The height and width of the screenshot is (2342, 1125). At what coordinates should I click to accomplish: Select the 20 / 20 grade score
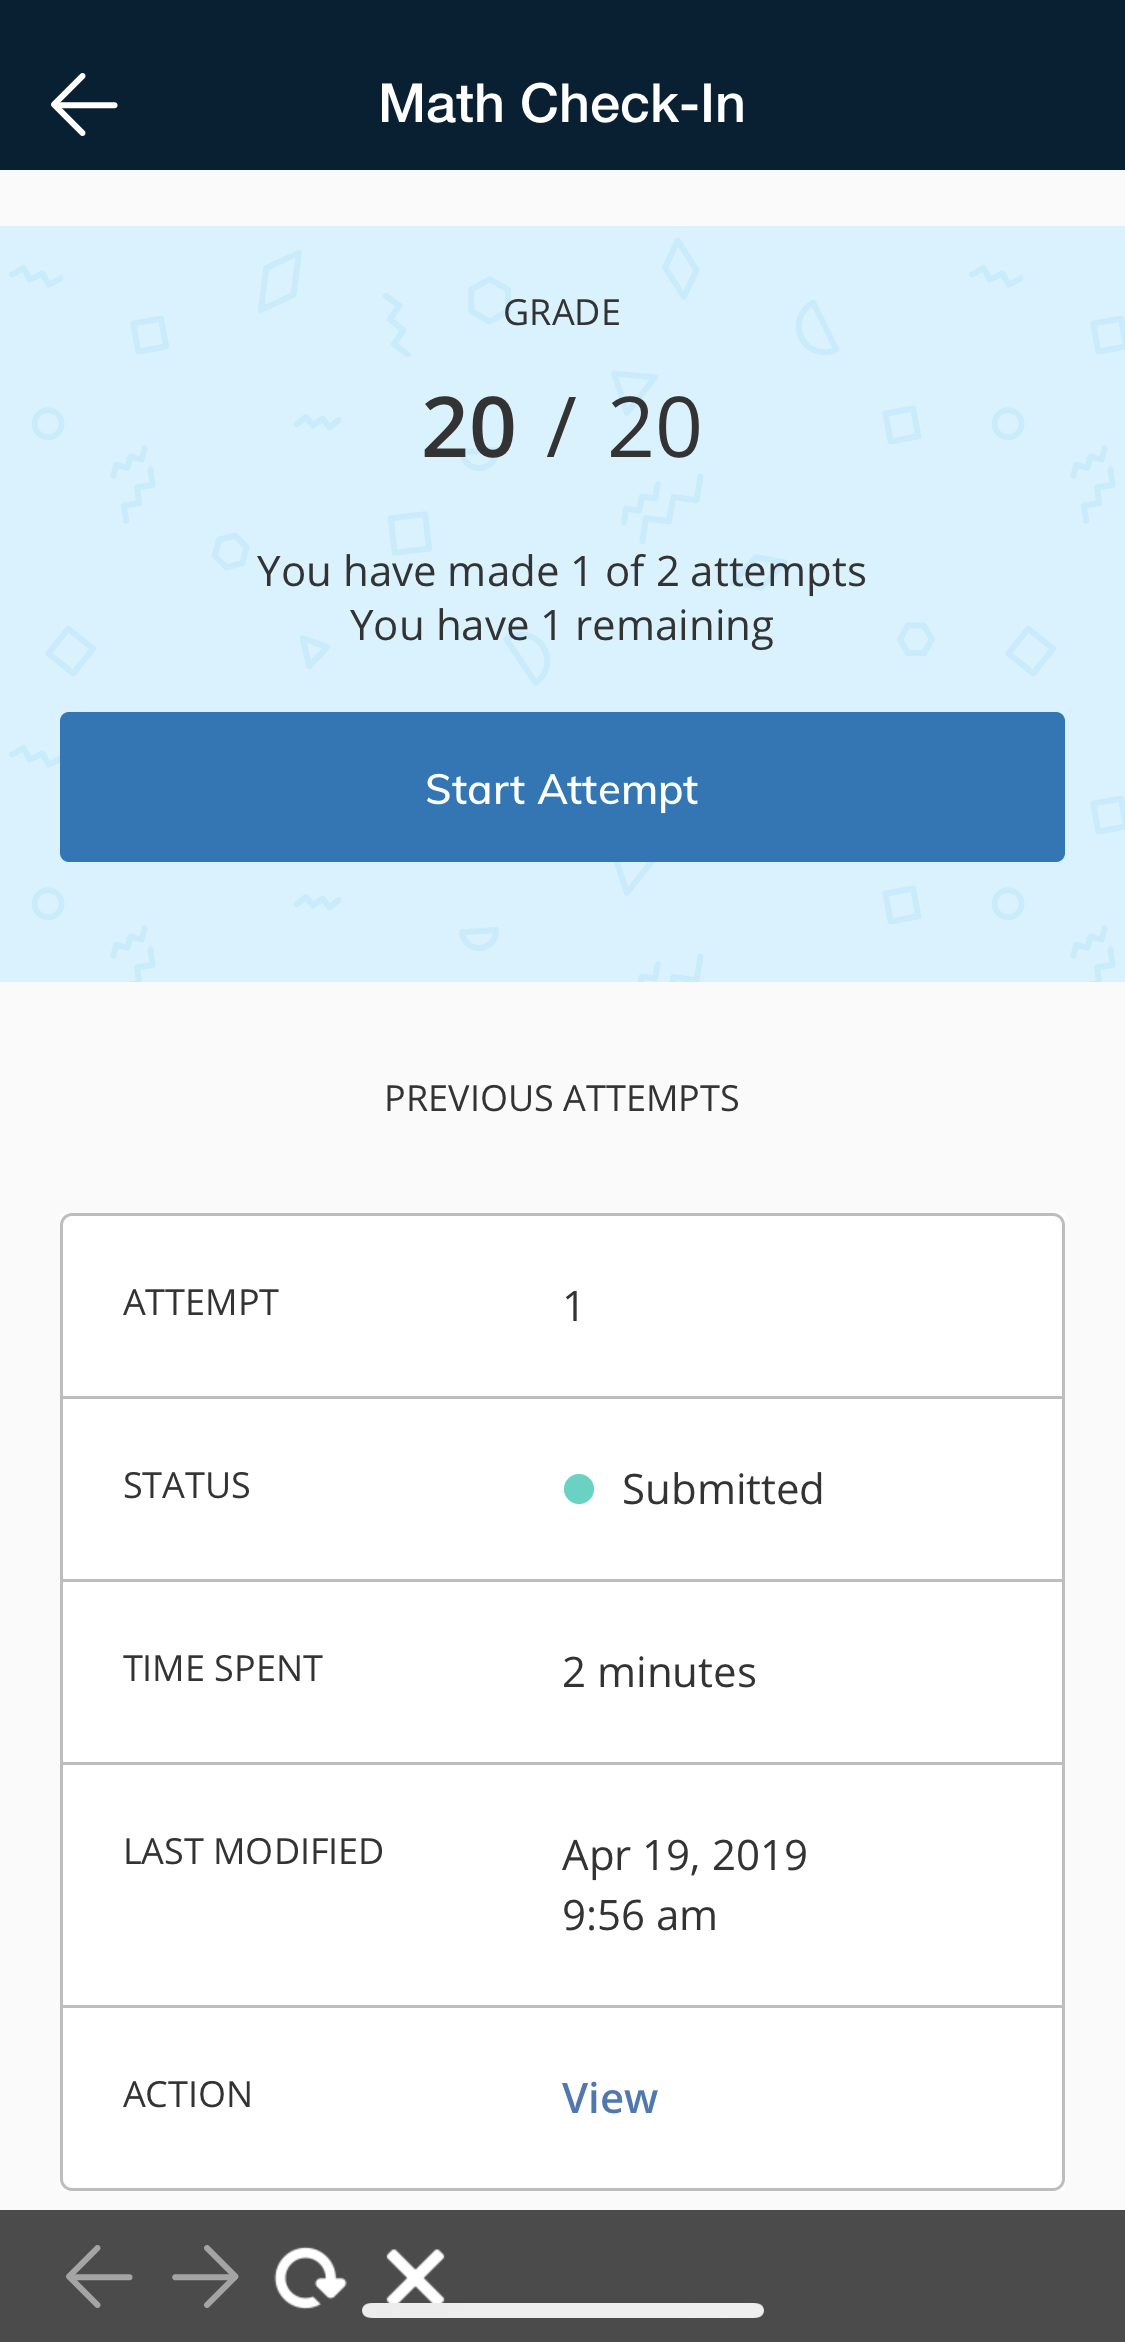[562, 428]
